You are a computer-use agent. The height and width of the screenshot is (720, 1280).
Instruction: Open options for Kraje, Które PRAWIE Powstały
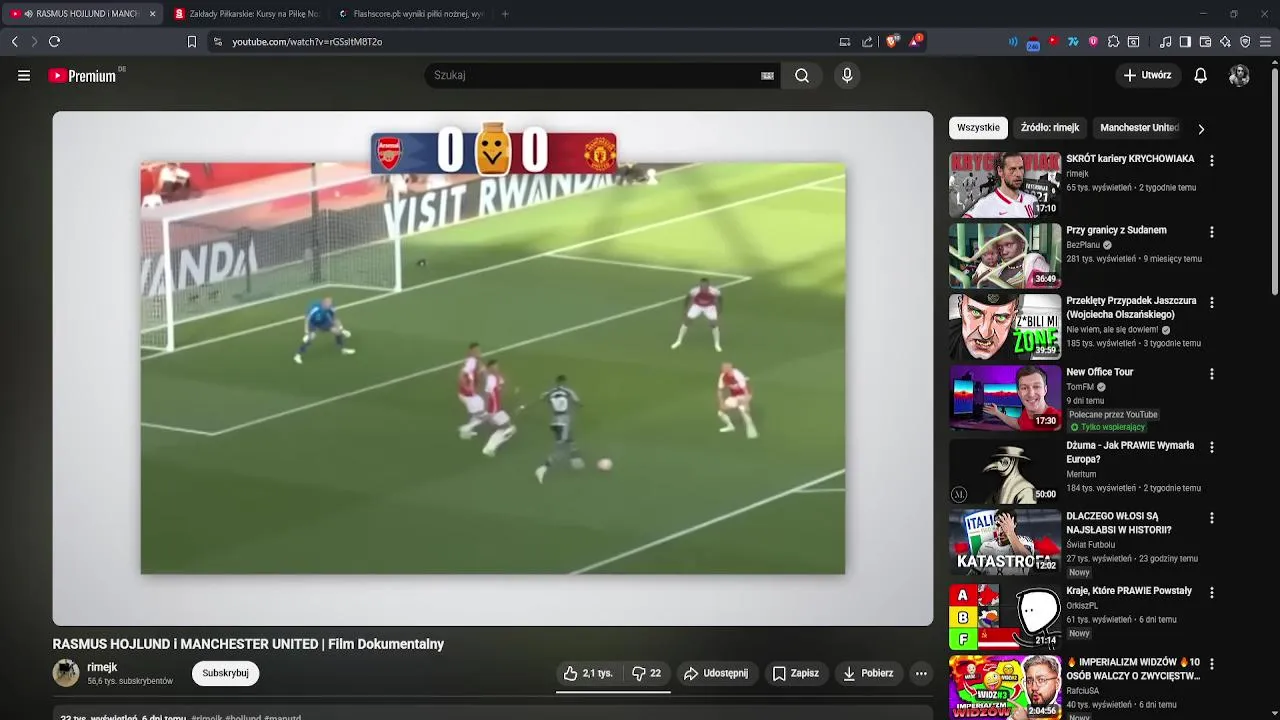(x=1211, y=592)
